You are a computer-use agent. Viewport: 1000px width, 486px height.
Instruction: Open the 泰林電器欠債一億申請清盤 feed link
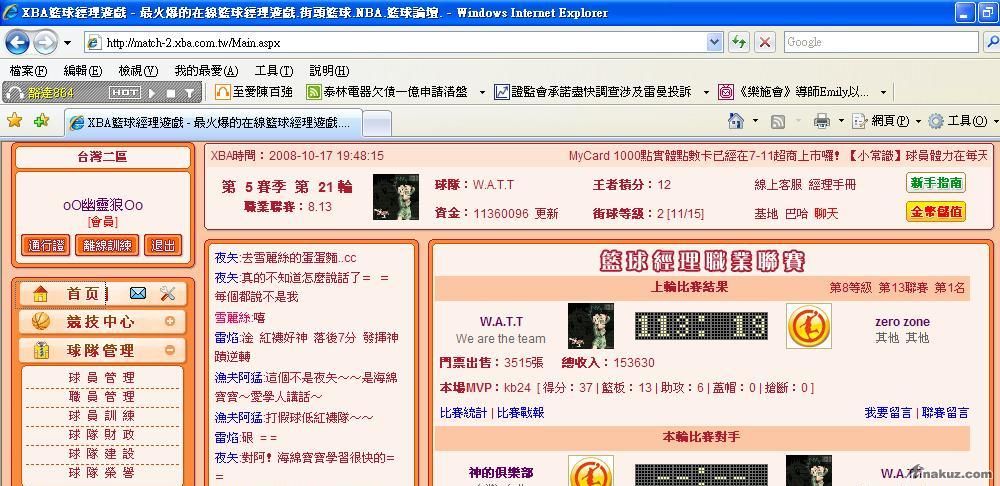(387, 92)
